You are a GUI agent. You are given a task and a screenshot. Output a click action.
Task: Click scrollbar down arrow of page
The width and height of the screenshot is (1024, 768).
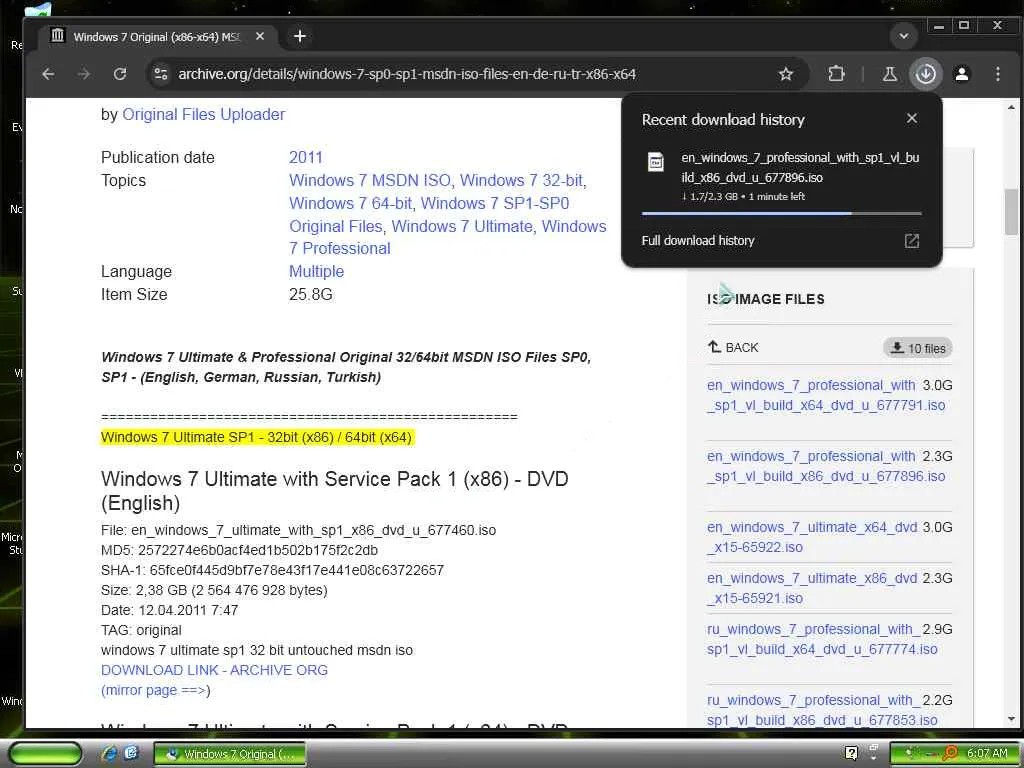1011,719
